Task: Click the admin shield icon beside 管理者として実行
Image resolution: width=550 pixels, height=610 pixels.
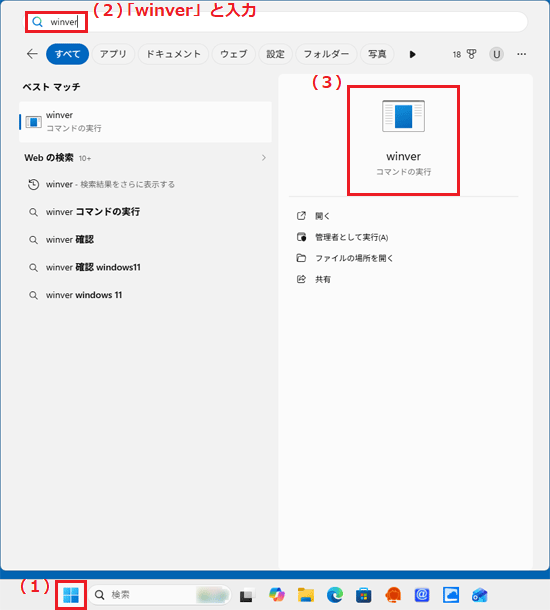Action: [301, 237]
